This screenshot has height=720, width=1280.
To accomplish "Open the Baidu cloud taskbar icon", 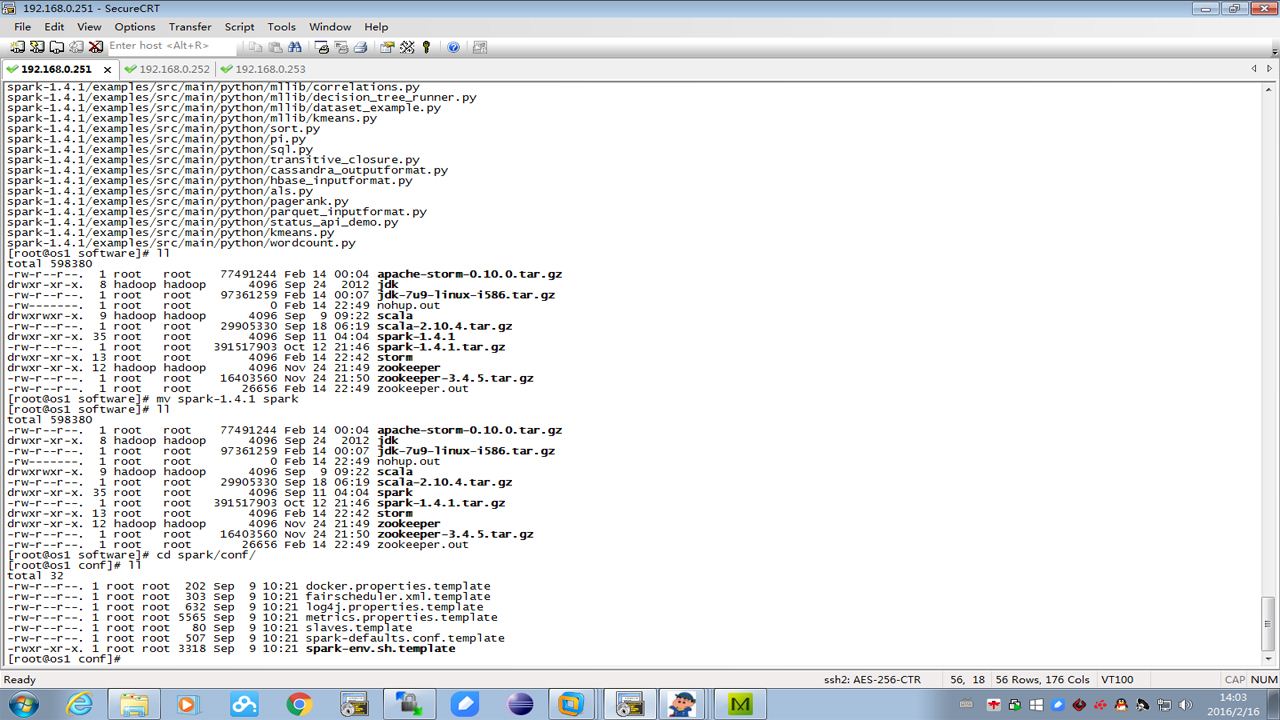I will [x=244, y=704].
